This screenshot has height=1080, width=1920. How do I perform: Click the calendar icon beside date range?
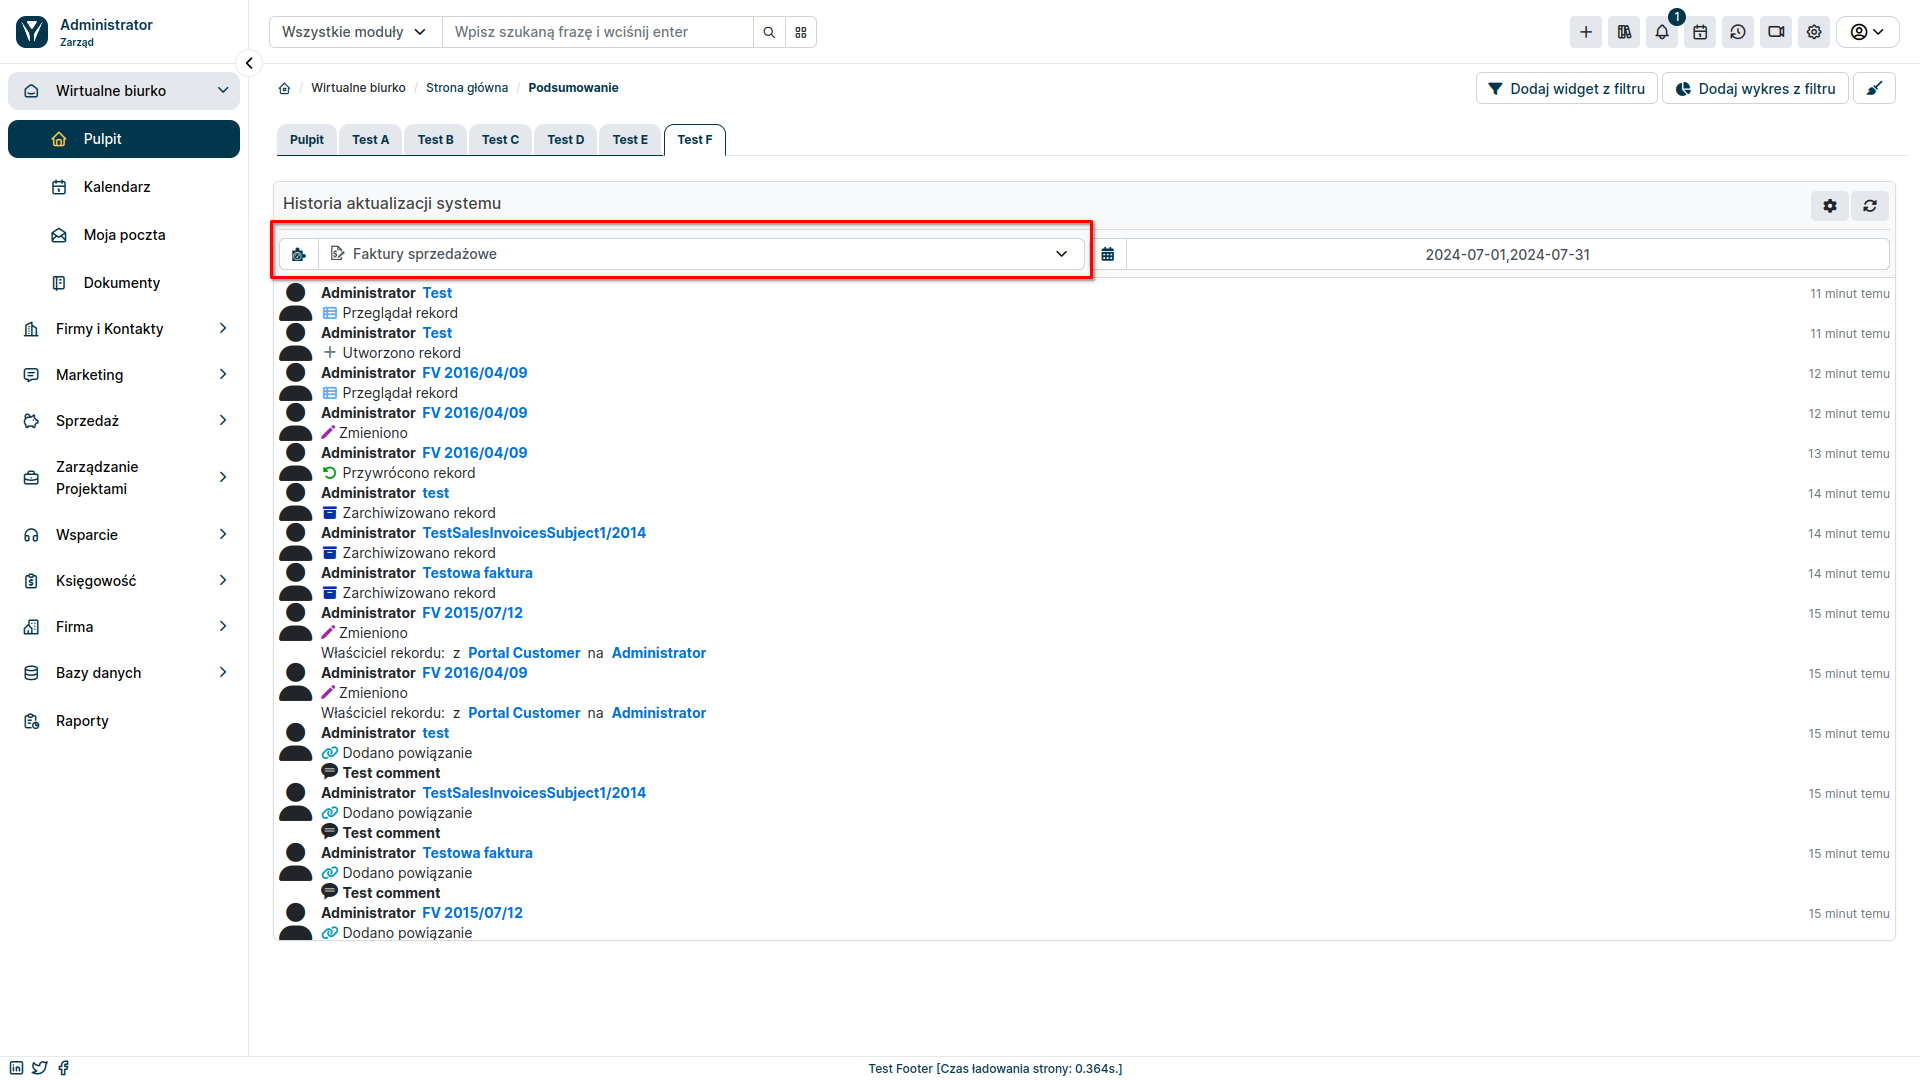pos(1108,254)
